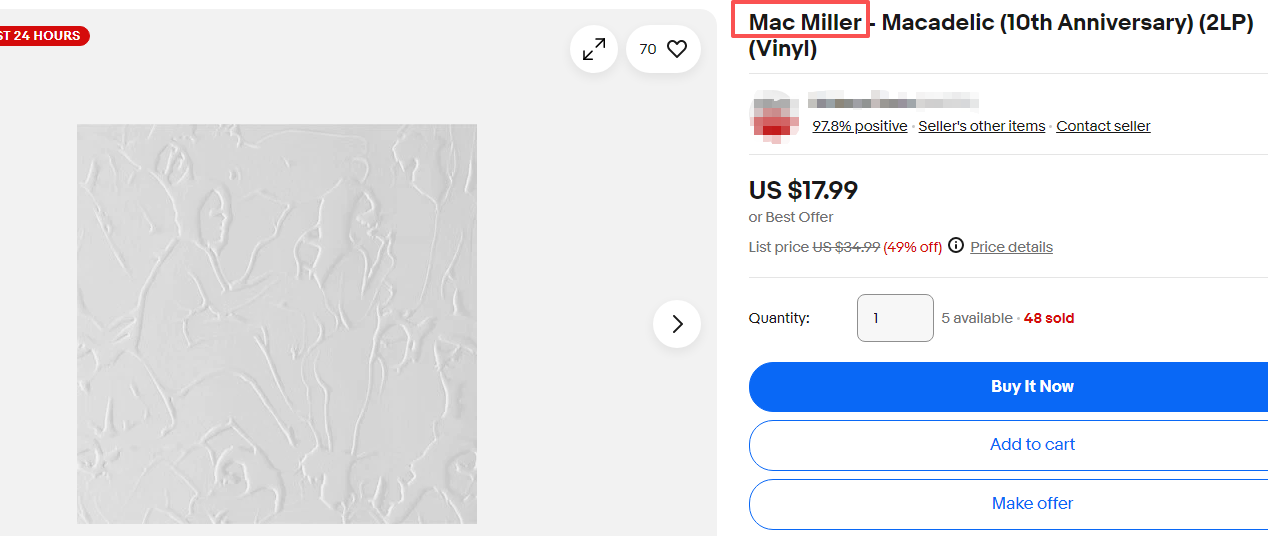Viewport: 1268px width, 536px height.
Task: Click the Macadelic album cover image
Action: point(277,324)
